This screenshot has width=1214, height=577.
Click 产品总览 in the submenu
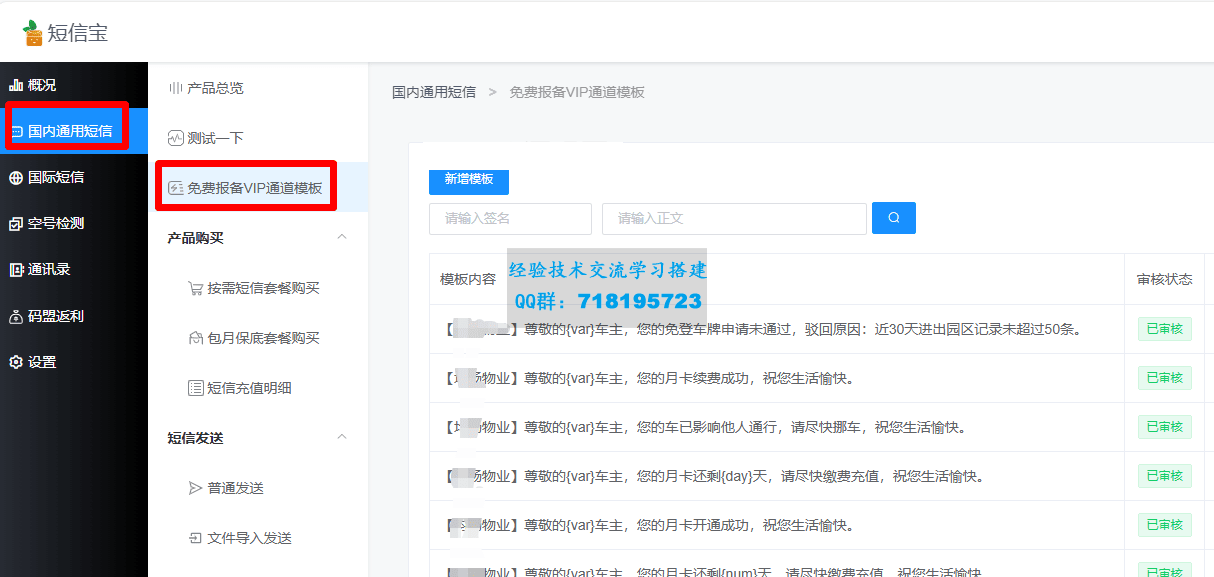coord(214,88)
